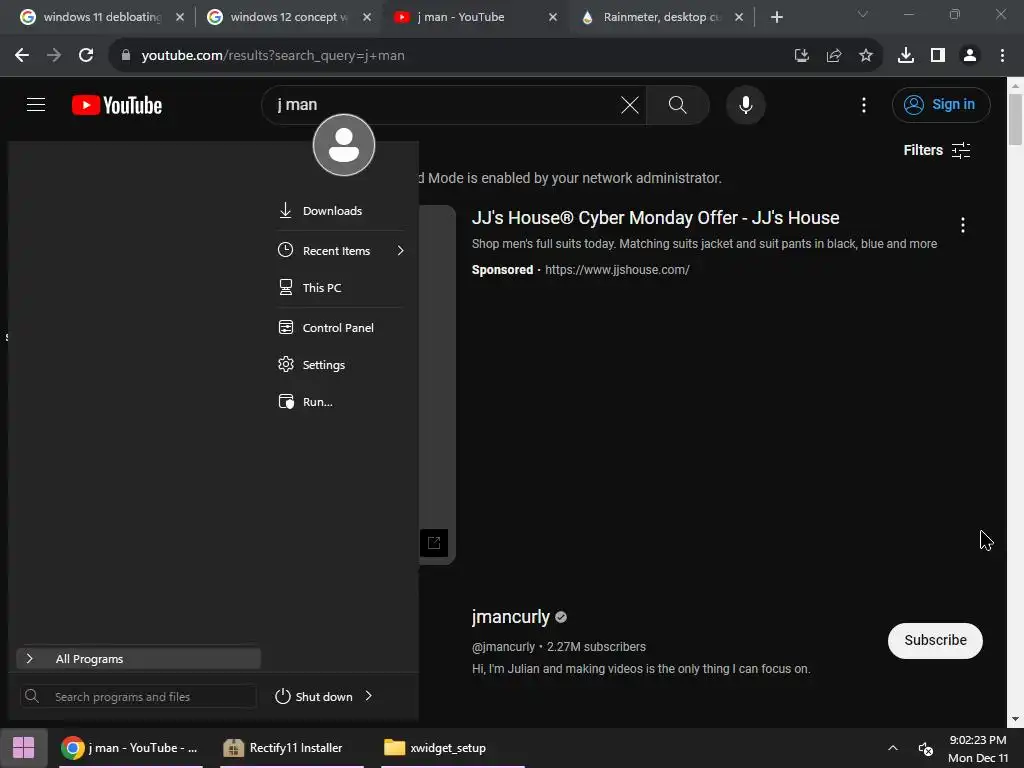Switch to the Rectify11 Installer taskbar item
The image size is (1024, 768).
pyautogui.click(x=291, y=748)
